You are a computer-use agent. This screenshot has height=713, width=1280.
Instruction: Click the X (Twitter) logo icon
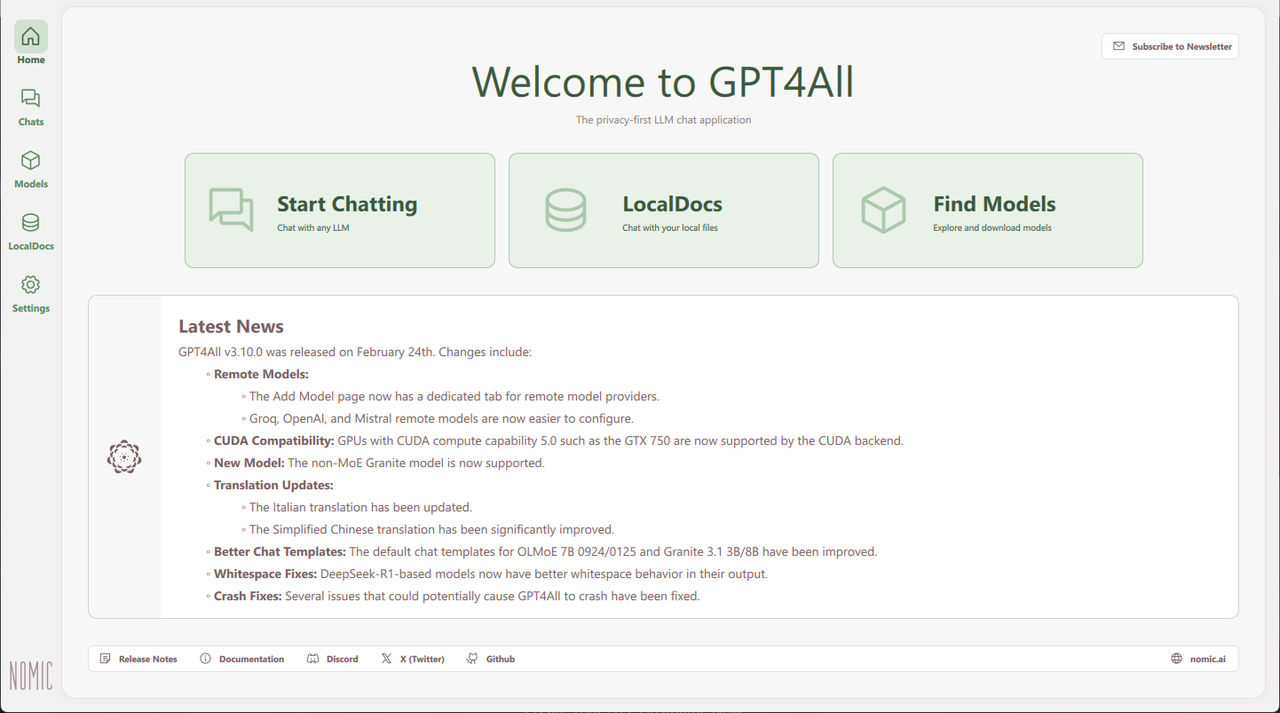click(386, 659)
